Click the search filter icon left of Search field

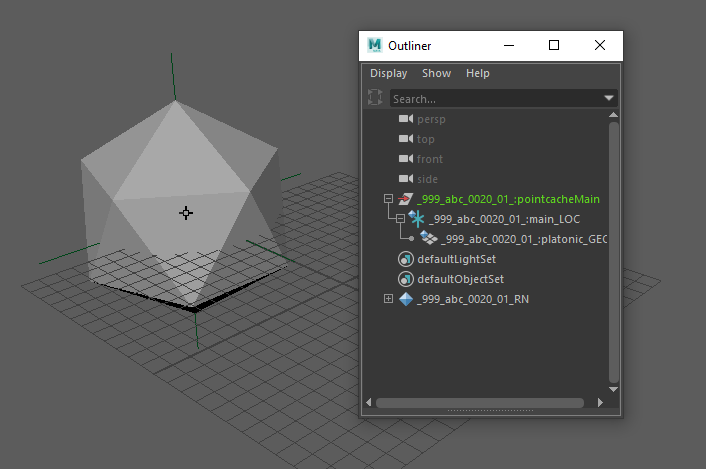click(375, 97)
